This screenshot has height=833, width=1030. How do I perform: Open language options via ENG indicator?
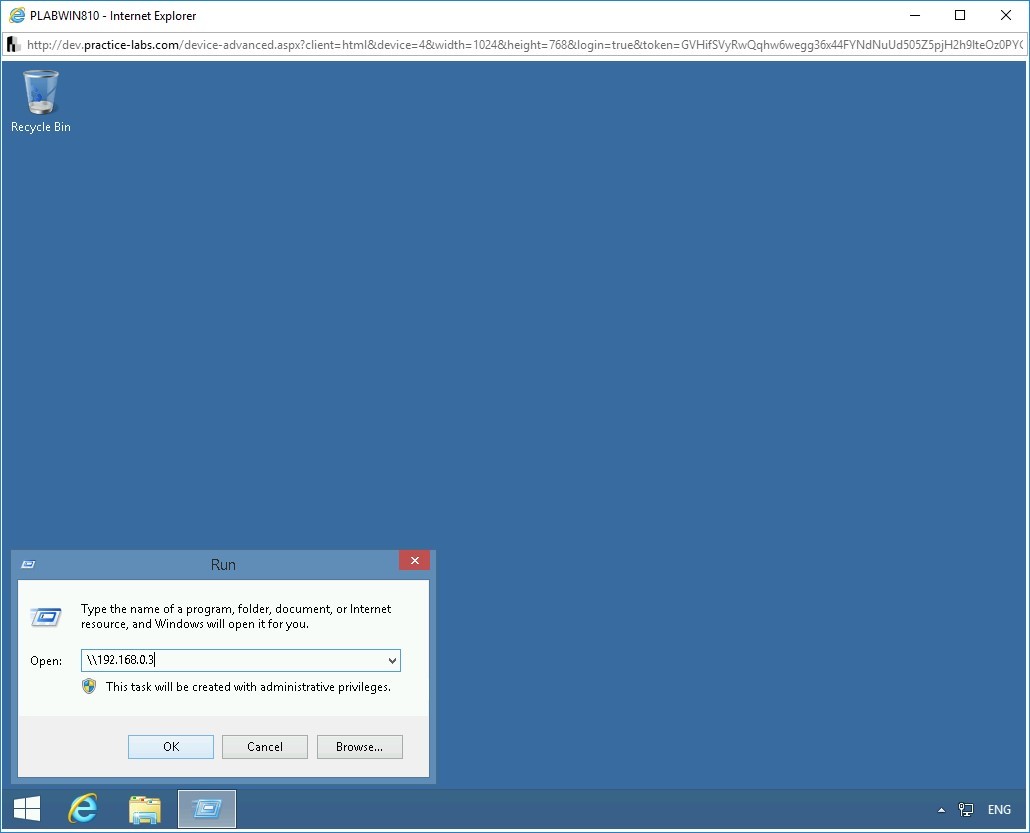point(998,810)
